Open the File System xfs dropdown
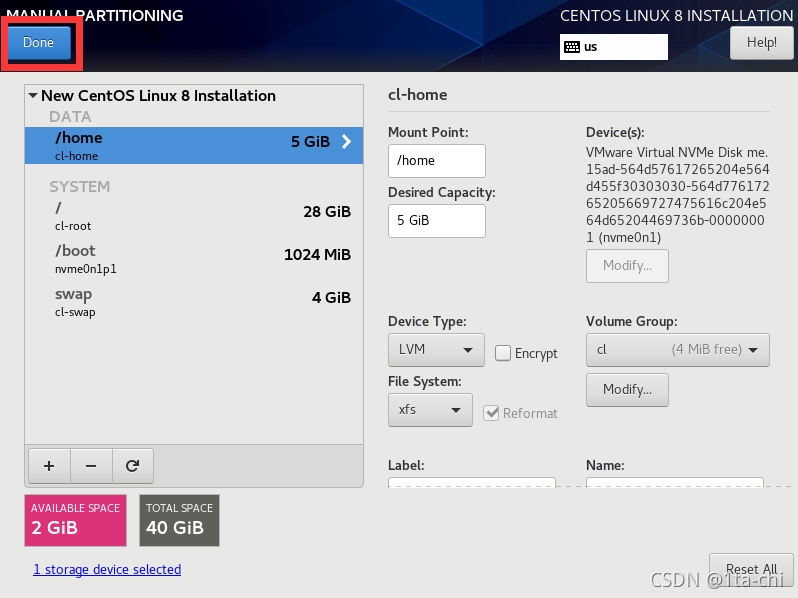This screenshot has height=598, width=798. click(x=430, y=410)
